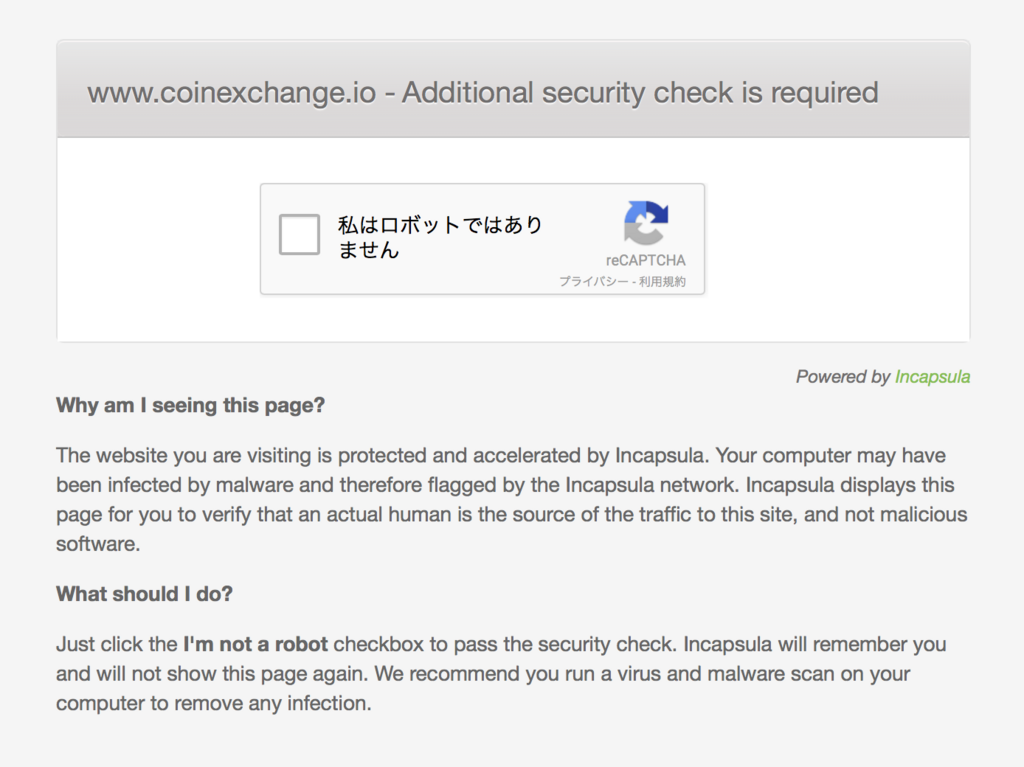This screenshot has height=767, width=1024.
Task: Click www.coinexchange.io in the header
Action: 232,93
